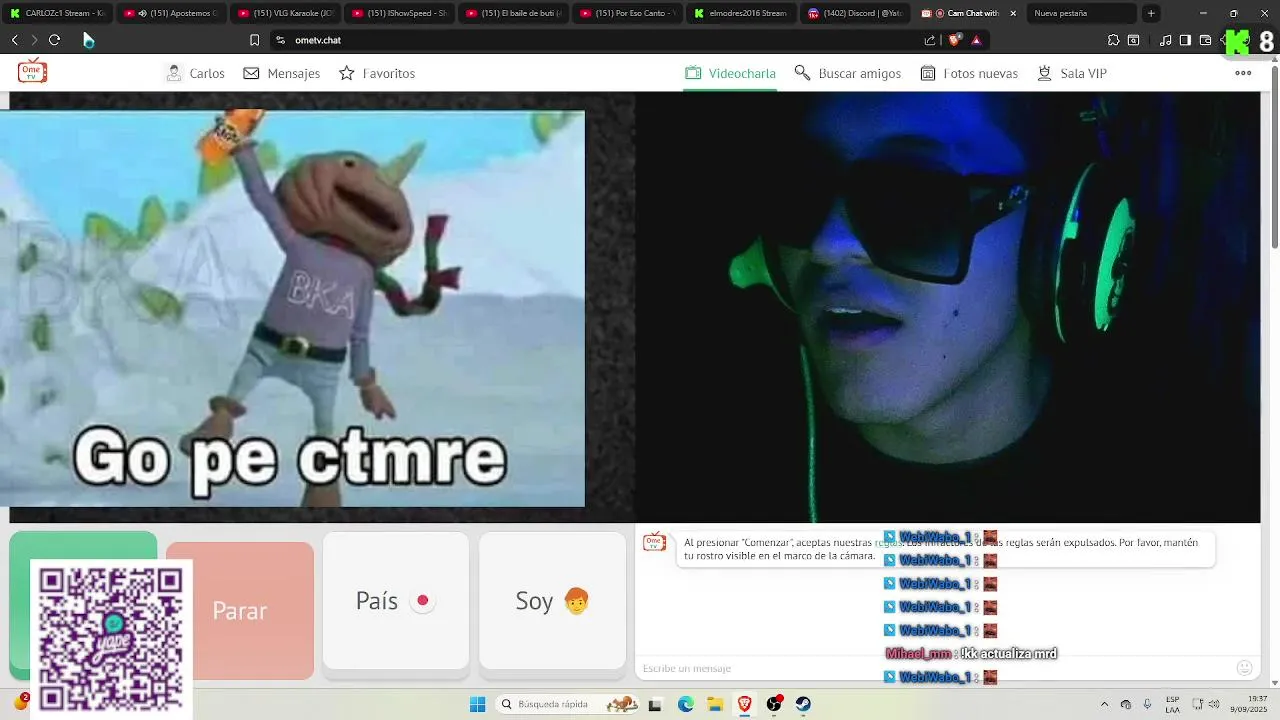
Task: Switch to Por Eso Canto tab
Action: (628, 13)
